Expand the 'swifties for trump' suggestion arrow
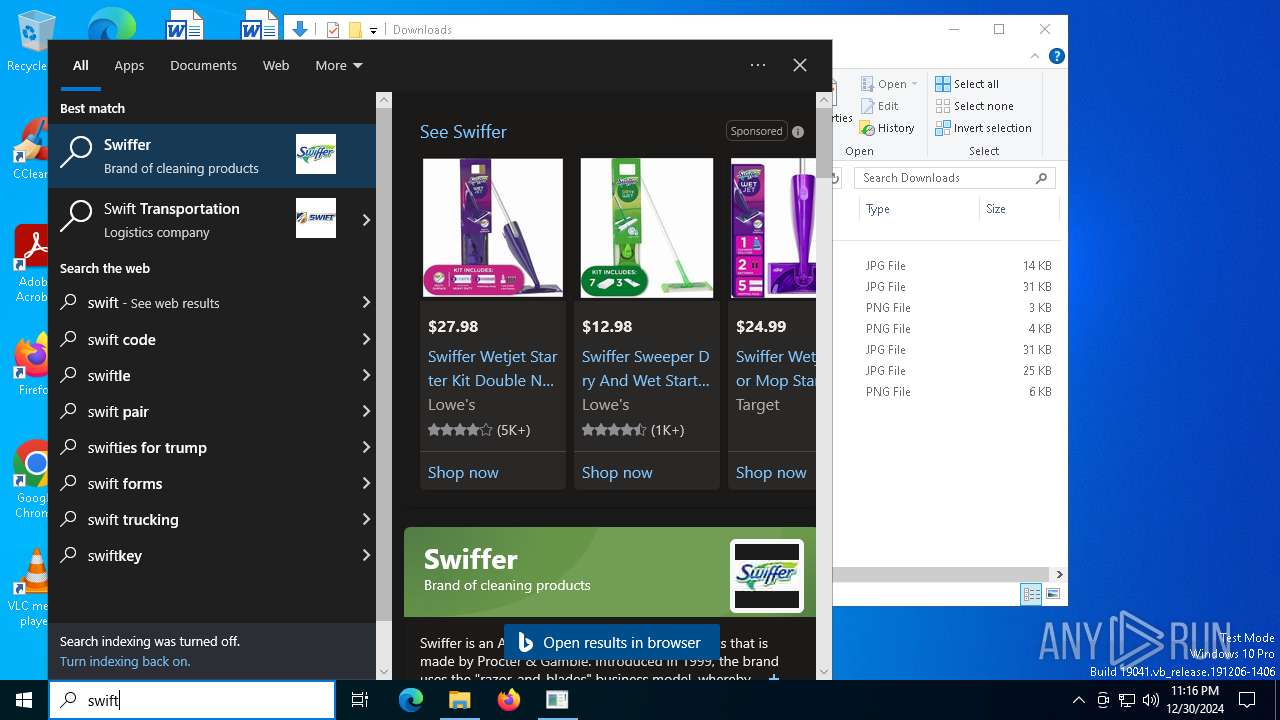 click(x=366, y=448)
